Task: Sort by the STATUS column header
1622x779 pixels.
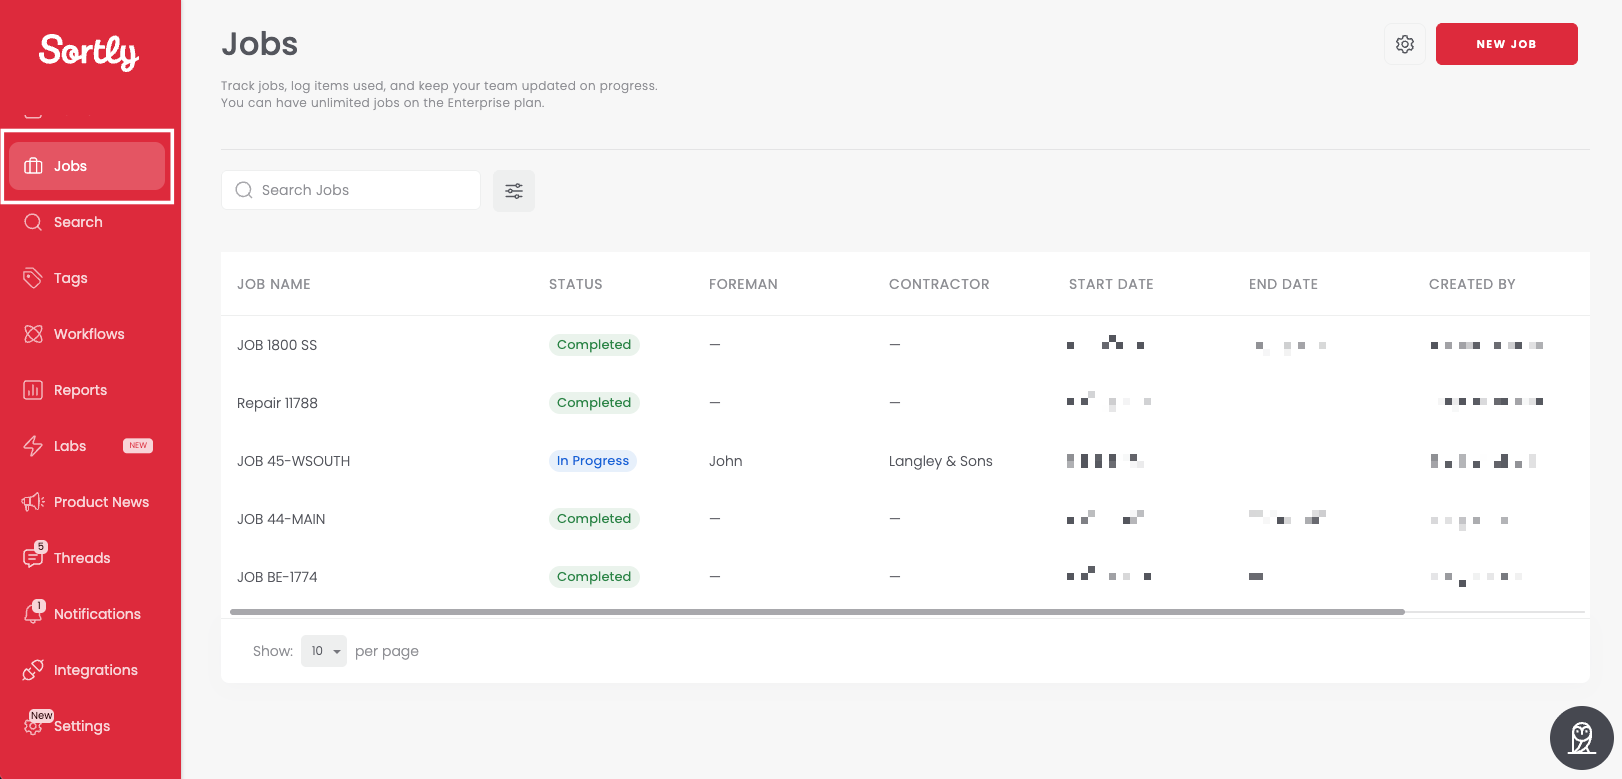Action: click(576, 284)
